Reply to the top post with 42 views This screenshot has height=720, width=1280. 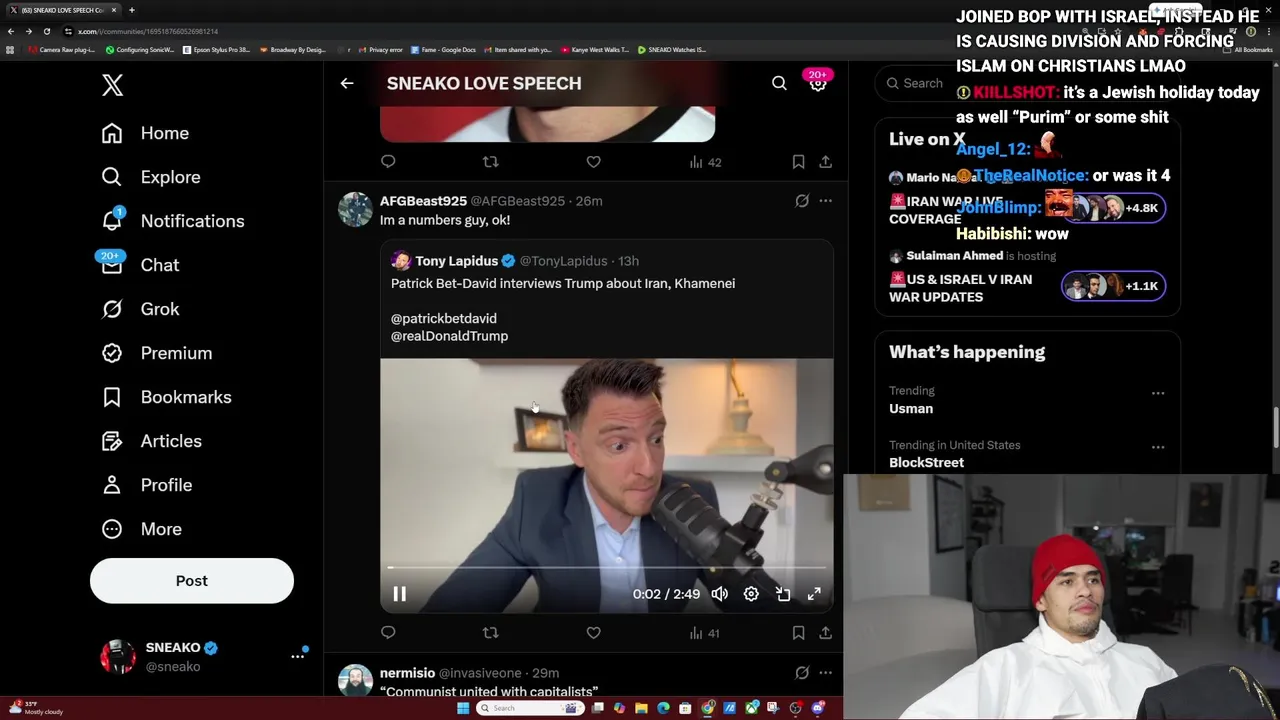tap(388, 161)
